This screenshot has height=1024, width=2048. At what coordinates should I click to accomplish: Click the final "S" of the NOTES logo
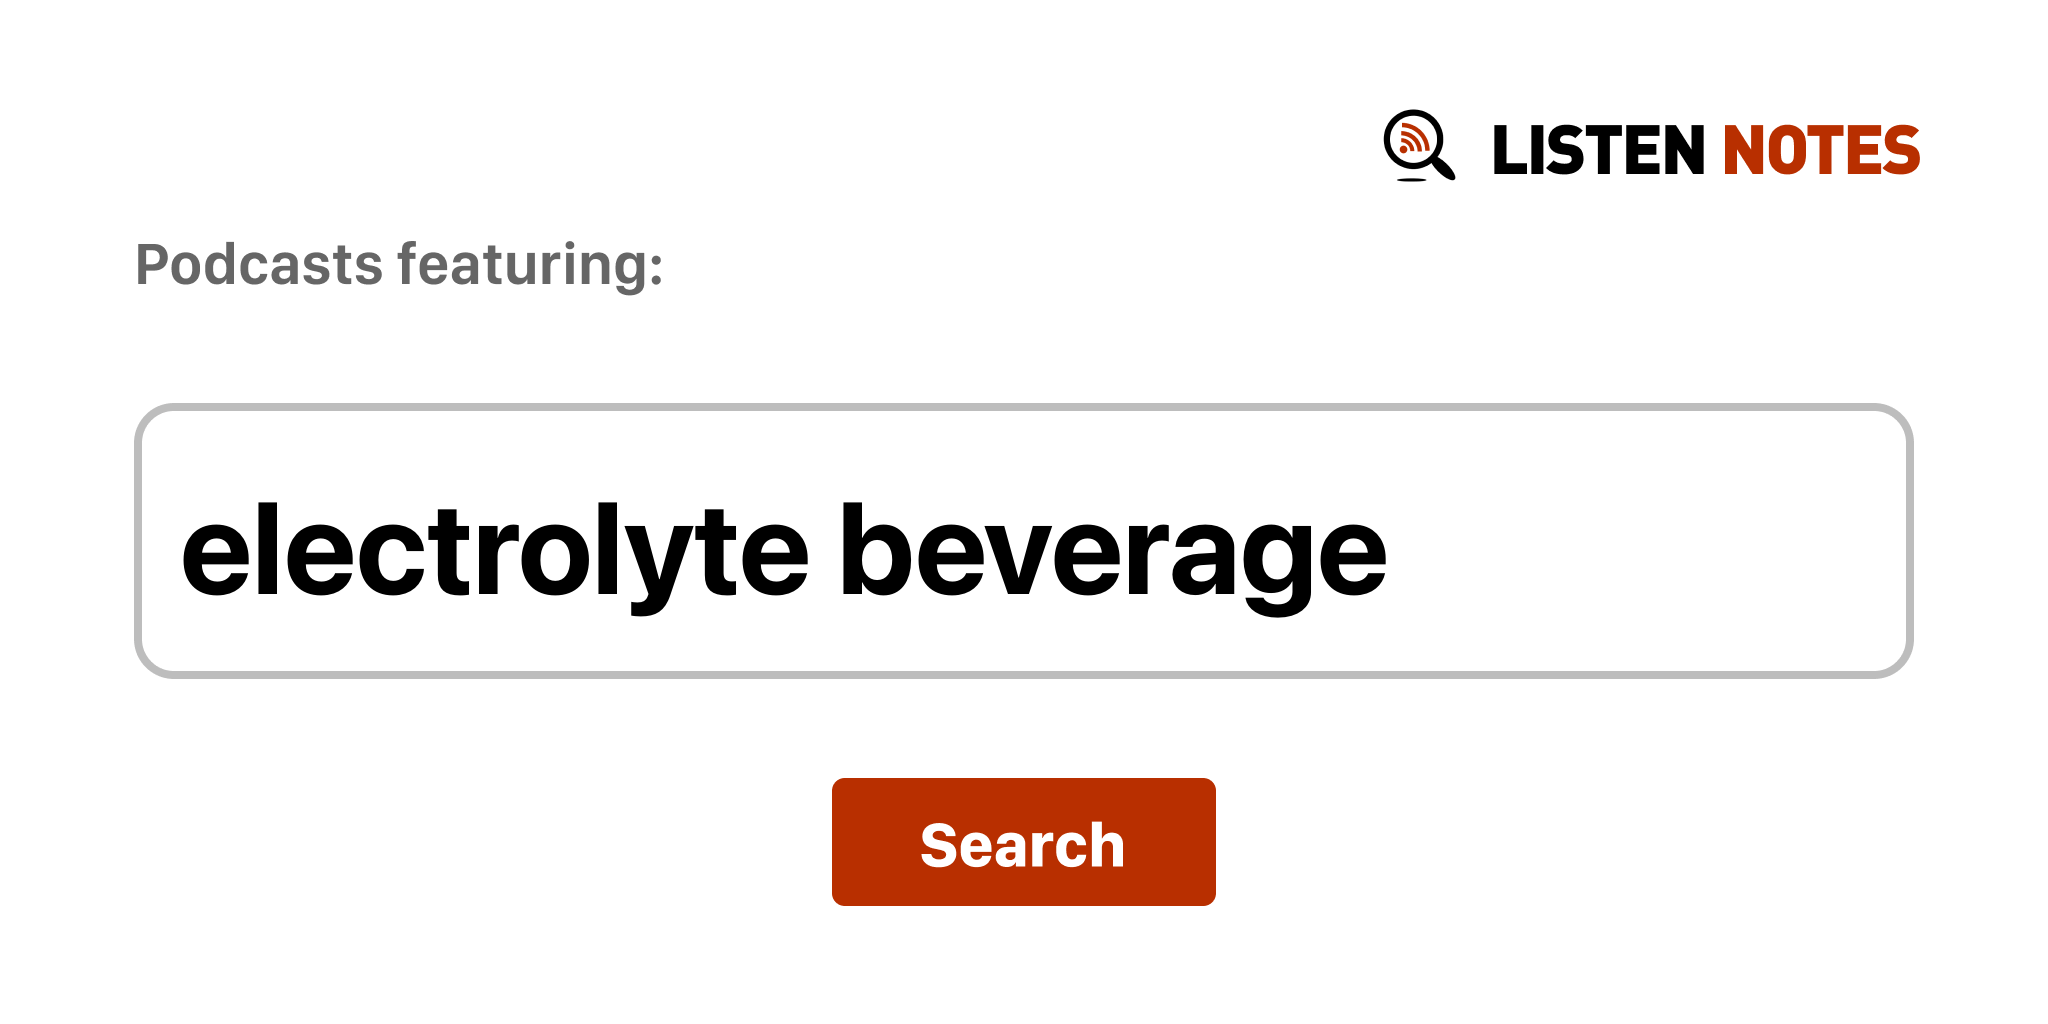click(x=1901, y=151)
